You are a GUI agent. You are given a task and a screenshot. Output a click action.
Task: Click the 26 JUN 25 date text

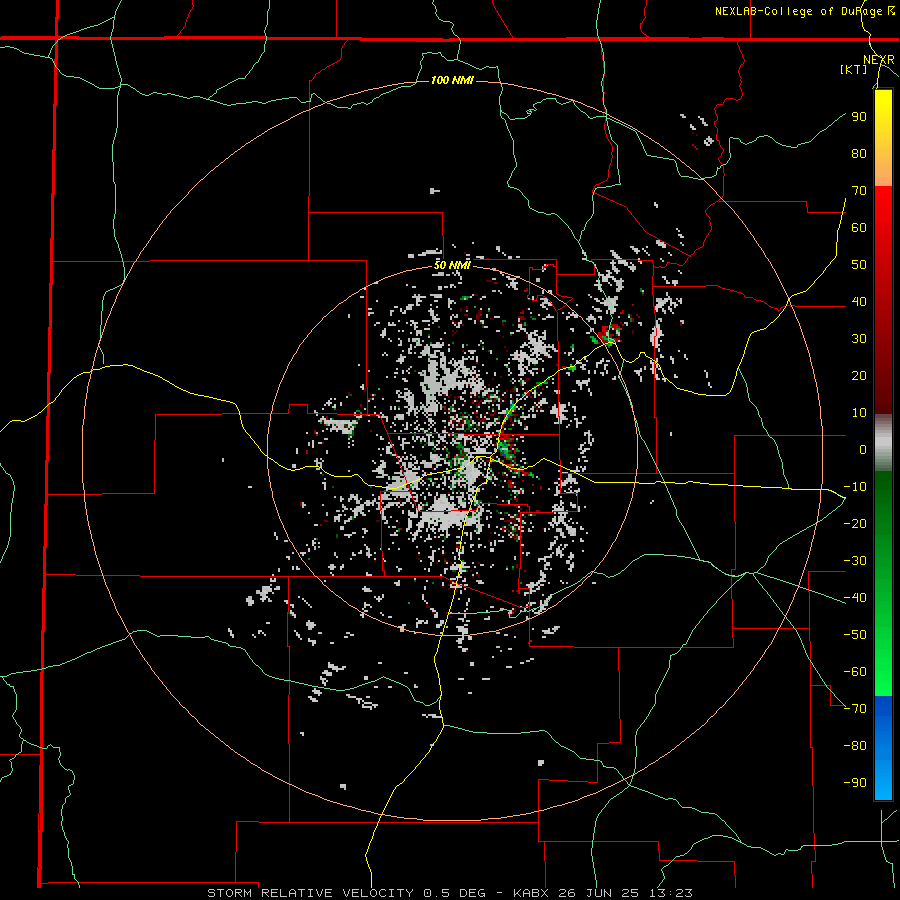(602, 893)
